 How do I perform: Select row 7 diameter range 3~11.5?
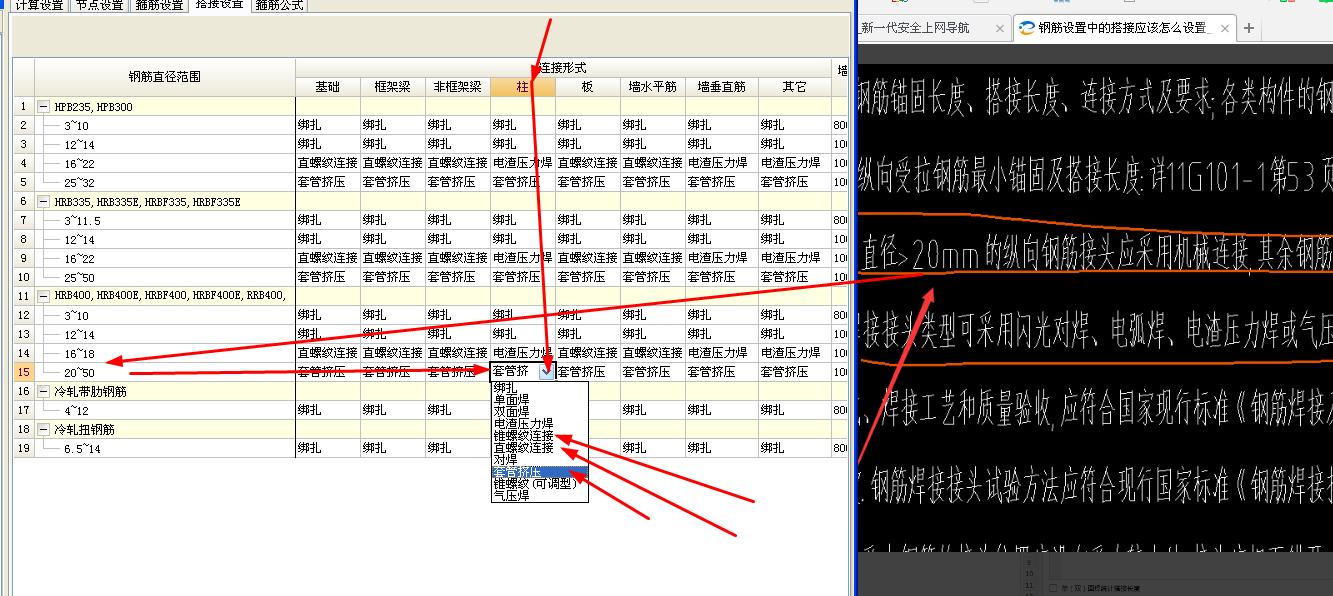pos(165,220)
